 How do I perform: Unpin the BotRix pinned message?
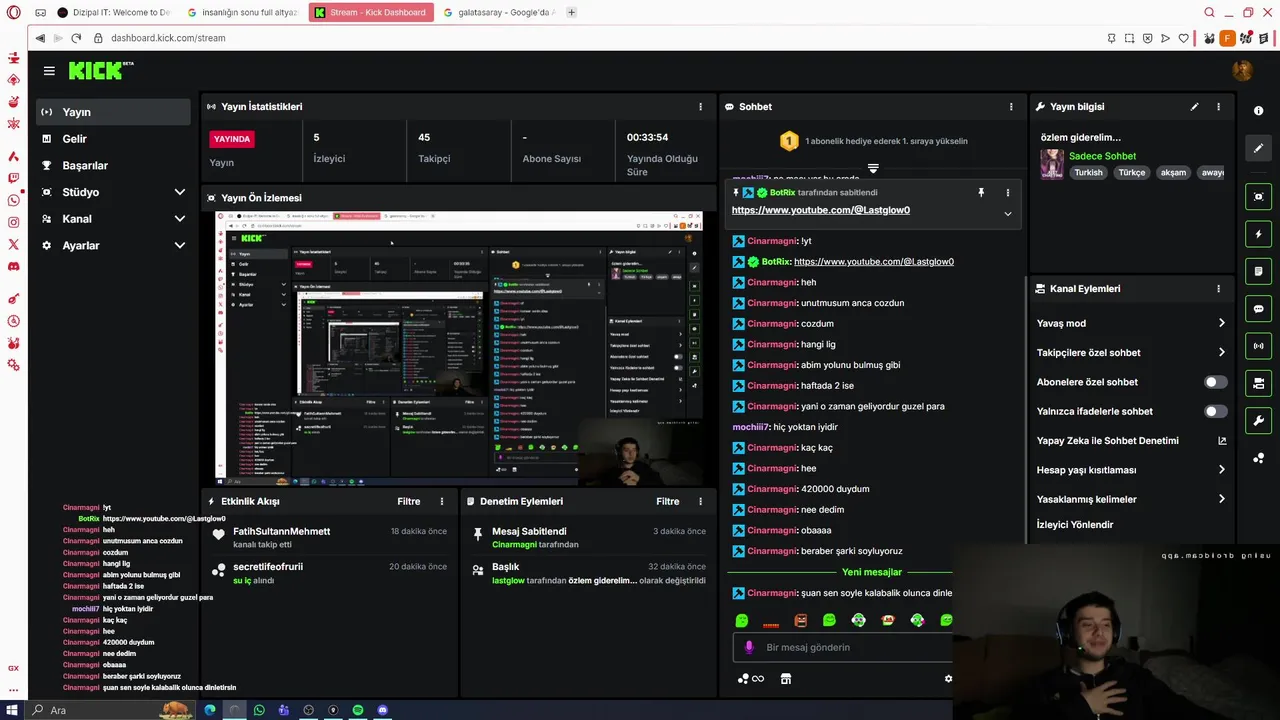click(x=981, y=192)
